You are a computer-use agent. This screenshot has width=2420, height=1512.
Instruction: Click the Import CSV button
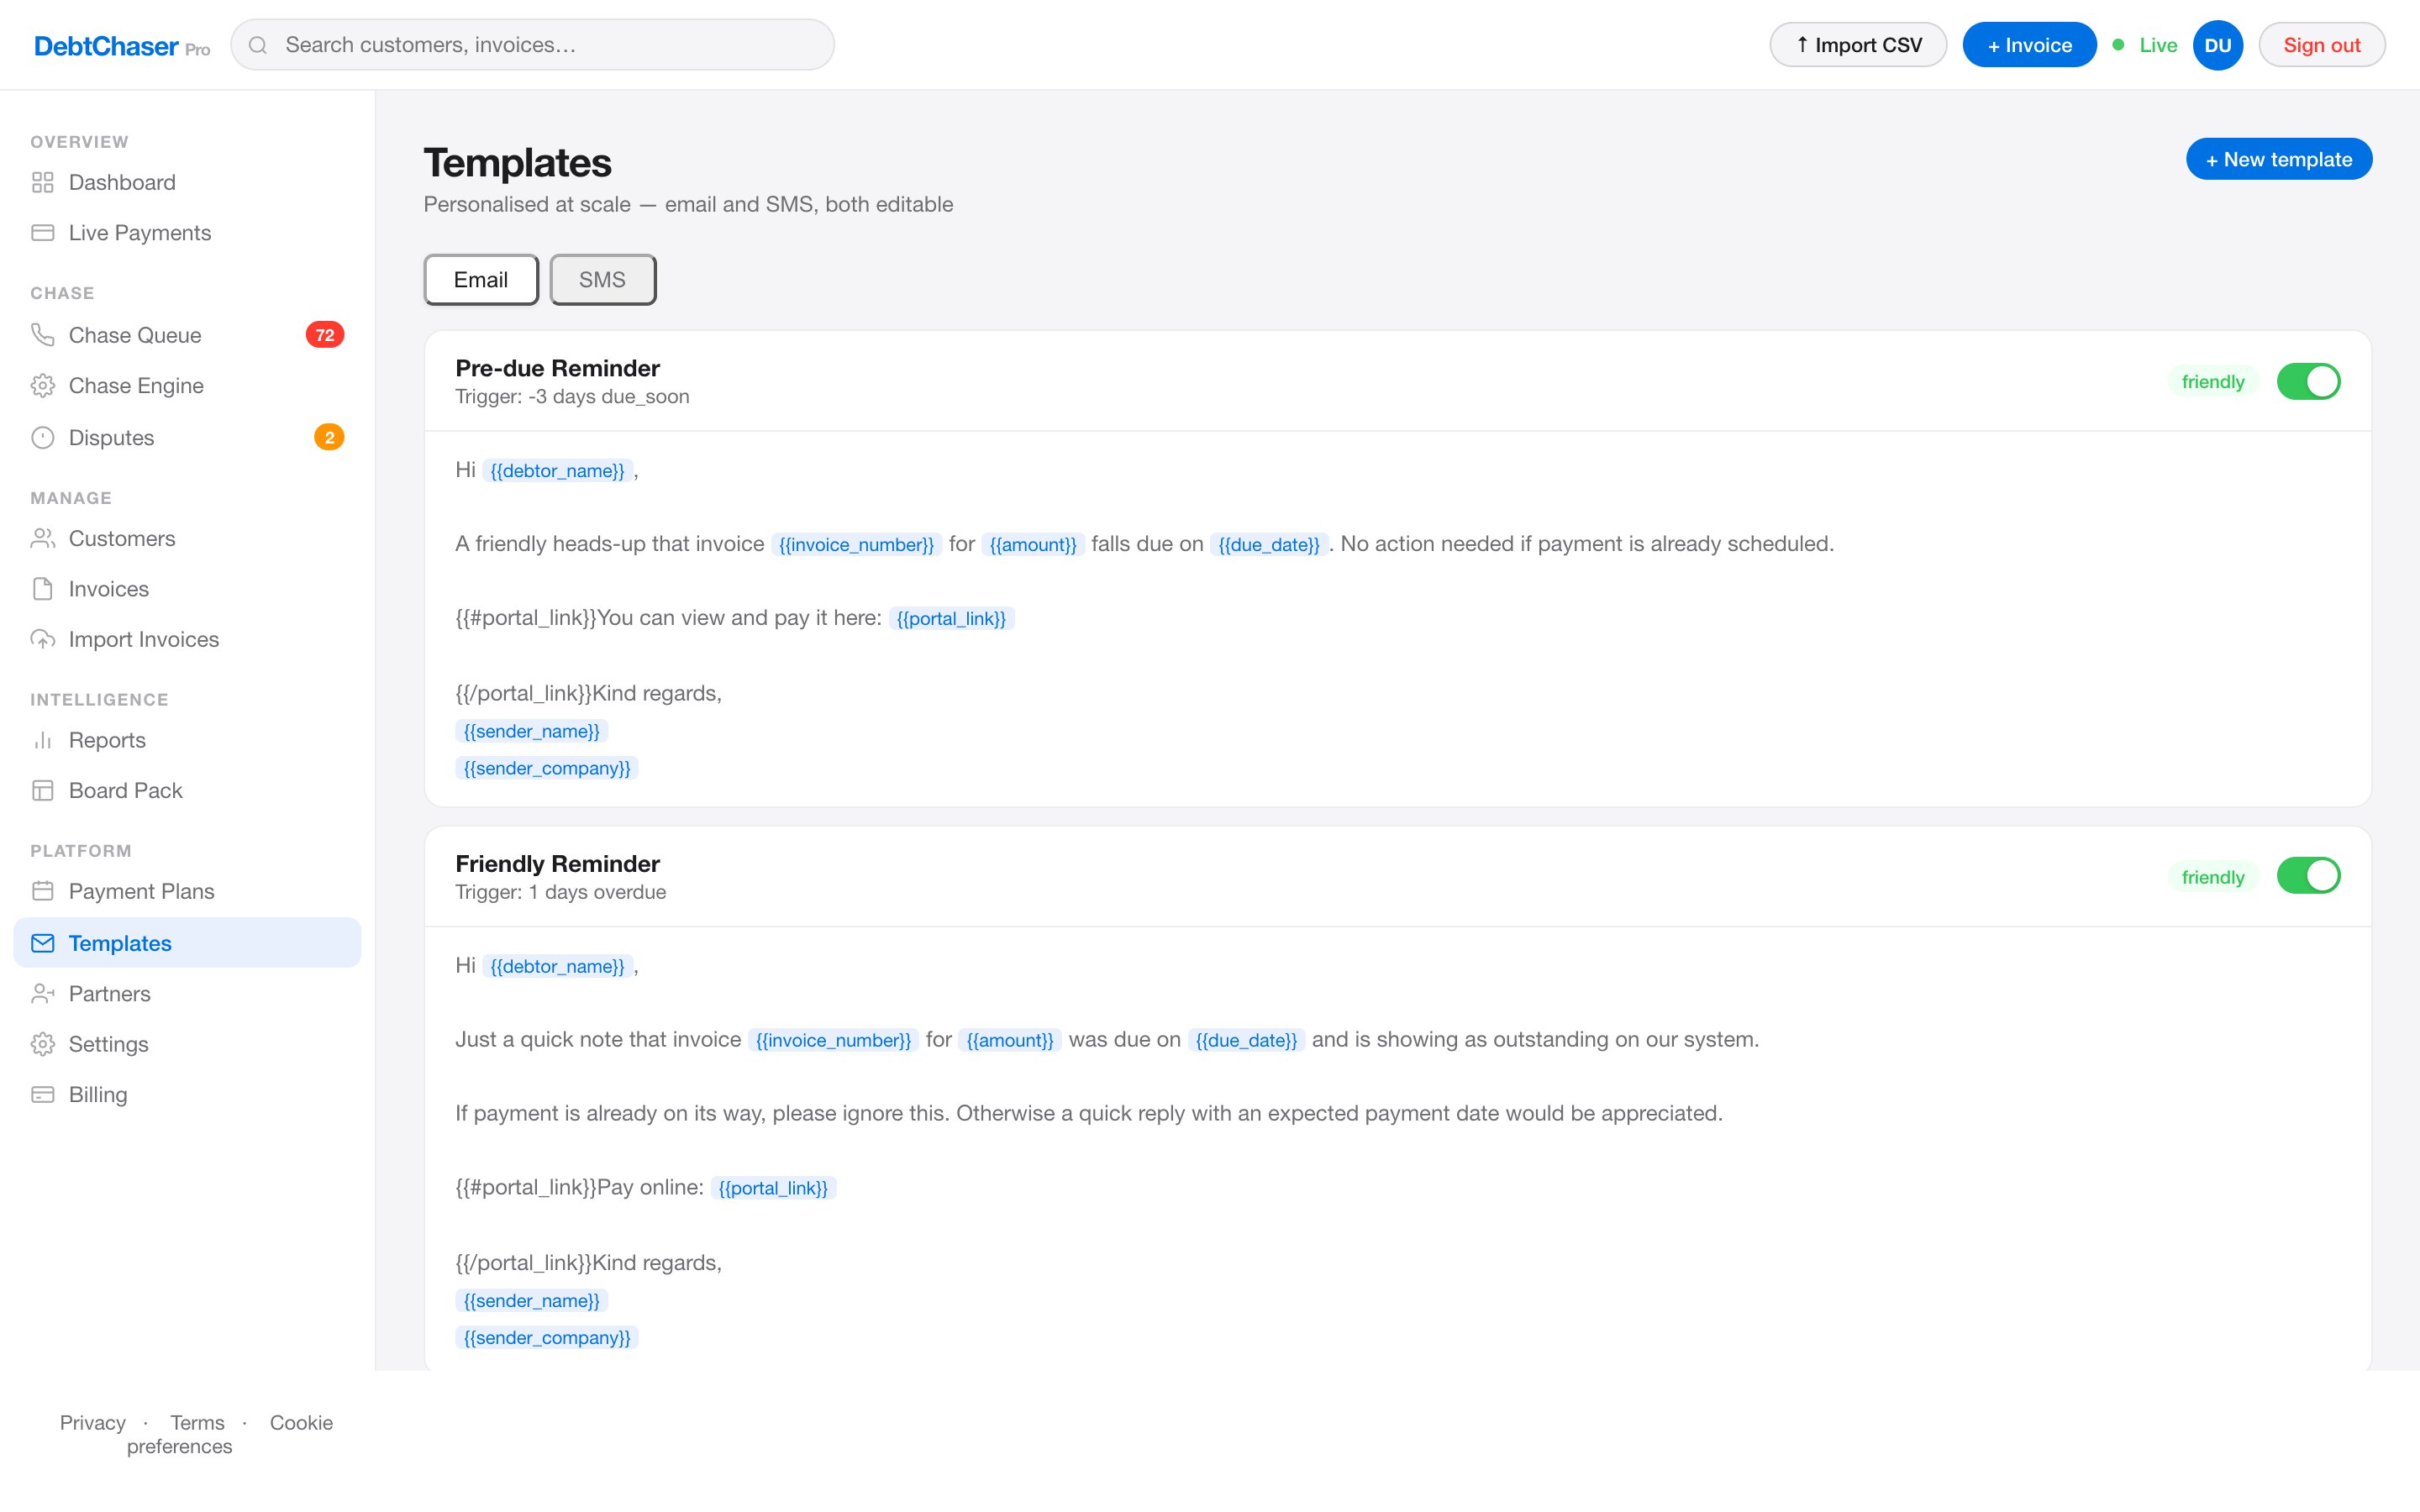coord(1858,45)
